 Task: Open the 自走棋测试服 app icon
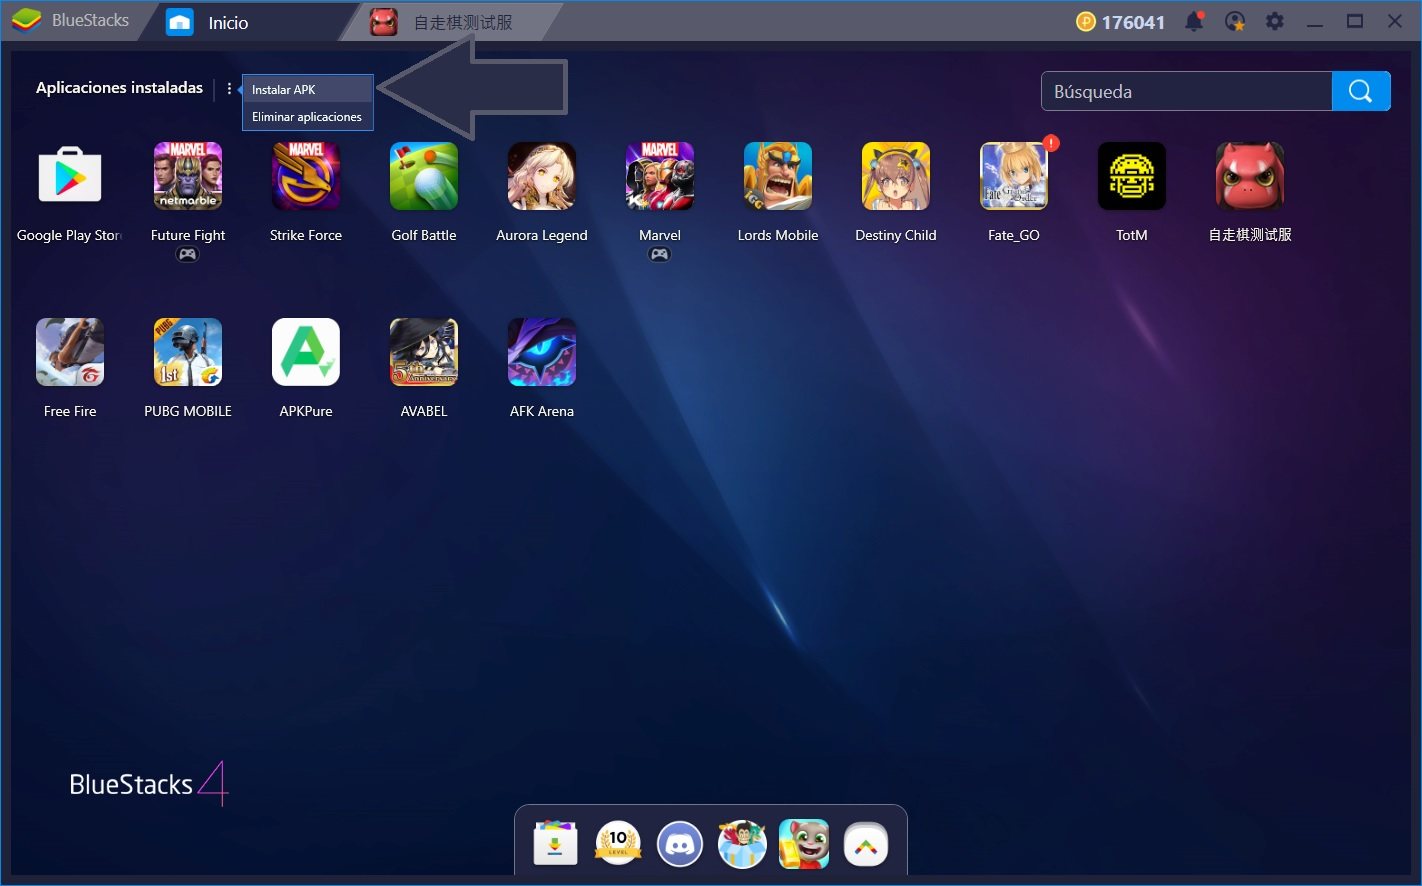pos(1250,176)
